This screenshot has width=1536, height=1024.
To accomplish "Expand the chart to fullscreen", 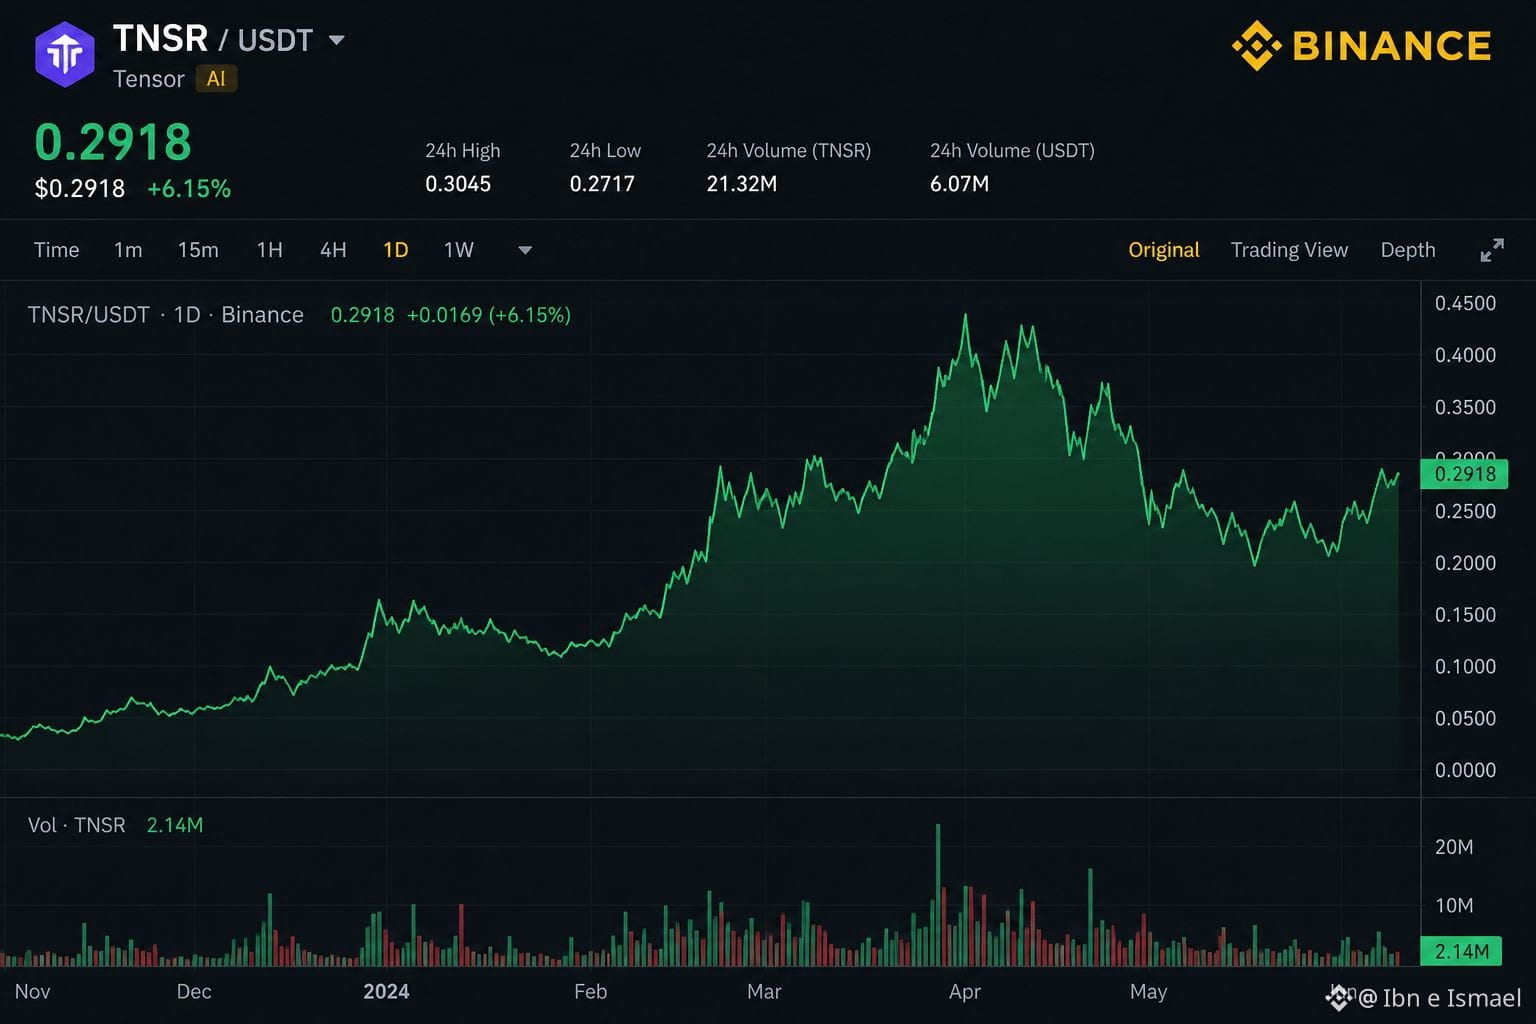I will [x=1491, y=250].
